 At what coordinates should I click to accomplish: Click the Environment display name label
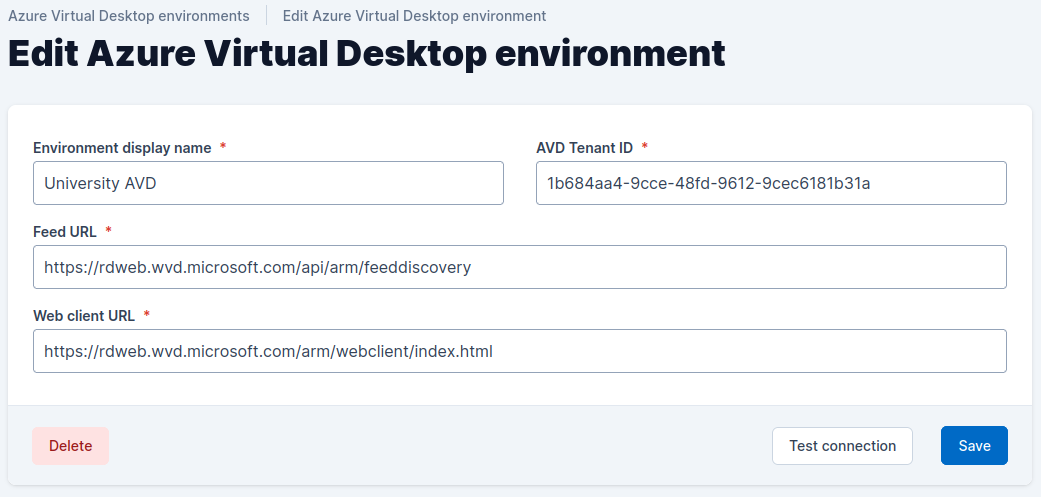pyautogui.click(x=122, y=147)
